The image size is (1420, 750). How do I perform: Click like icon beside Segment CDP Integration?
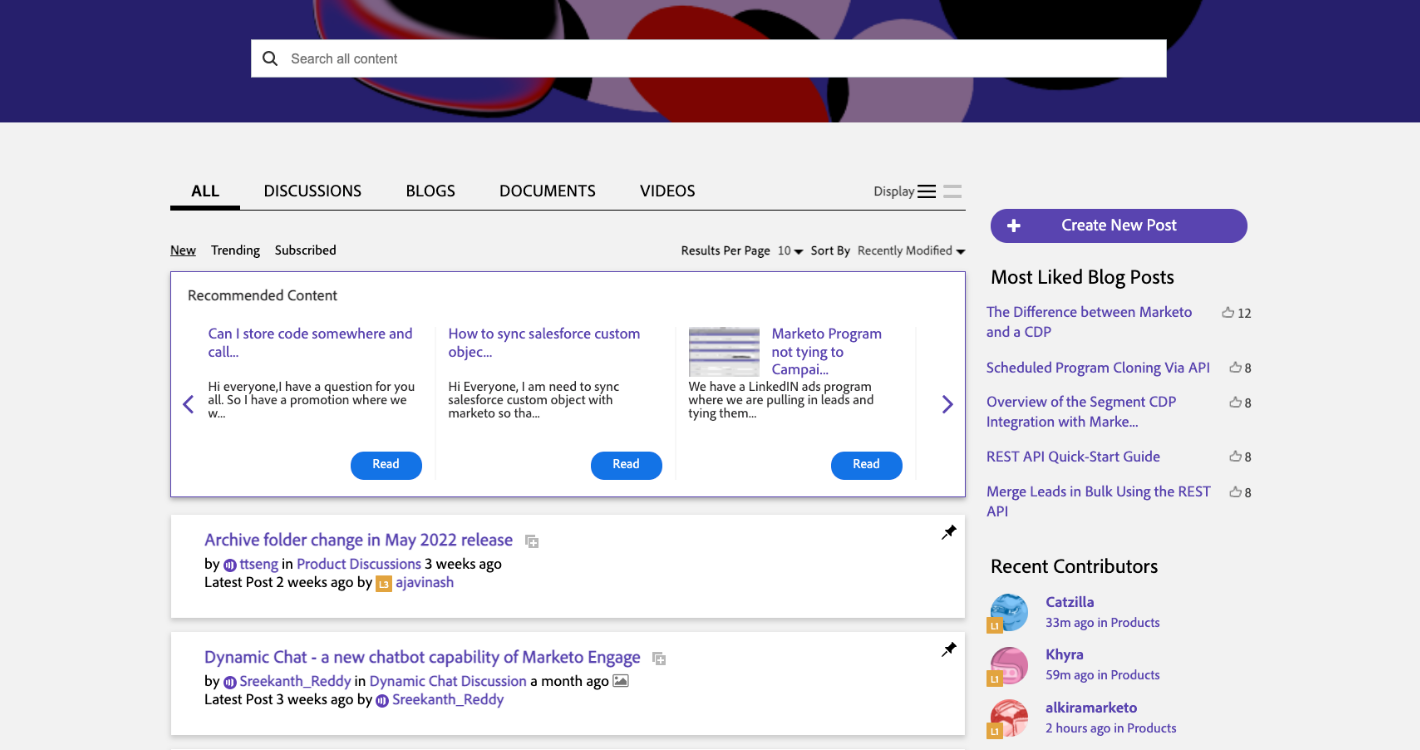pos(1235,402)
